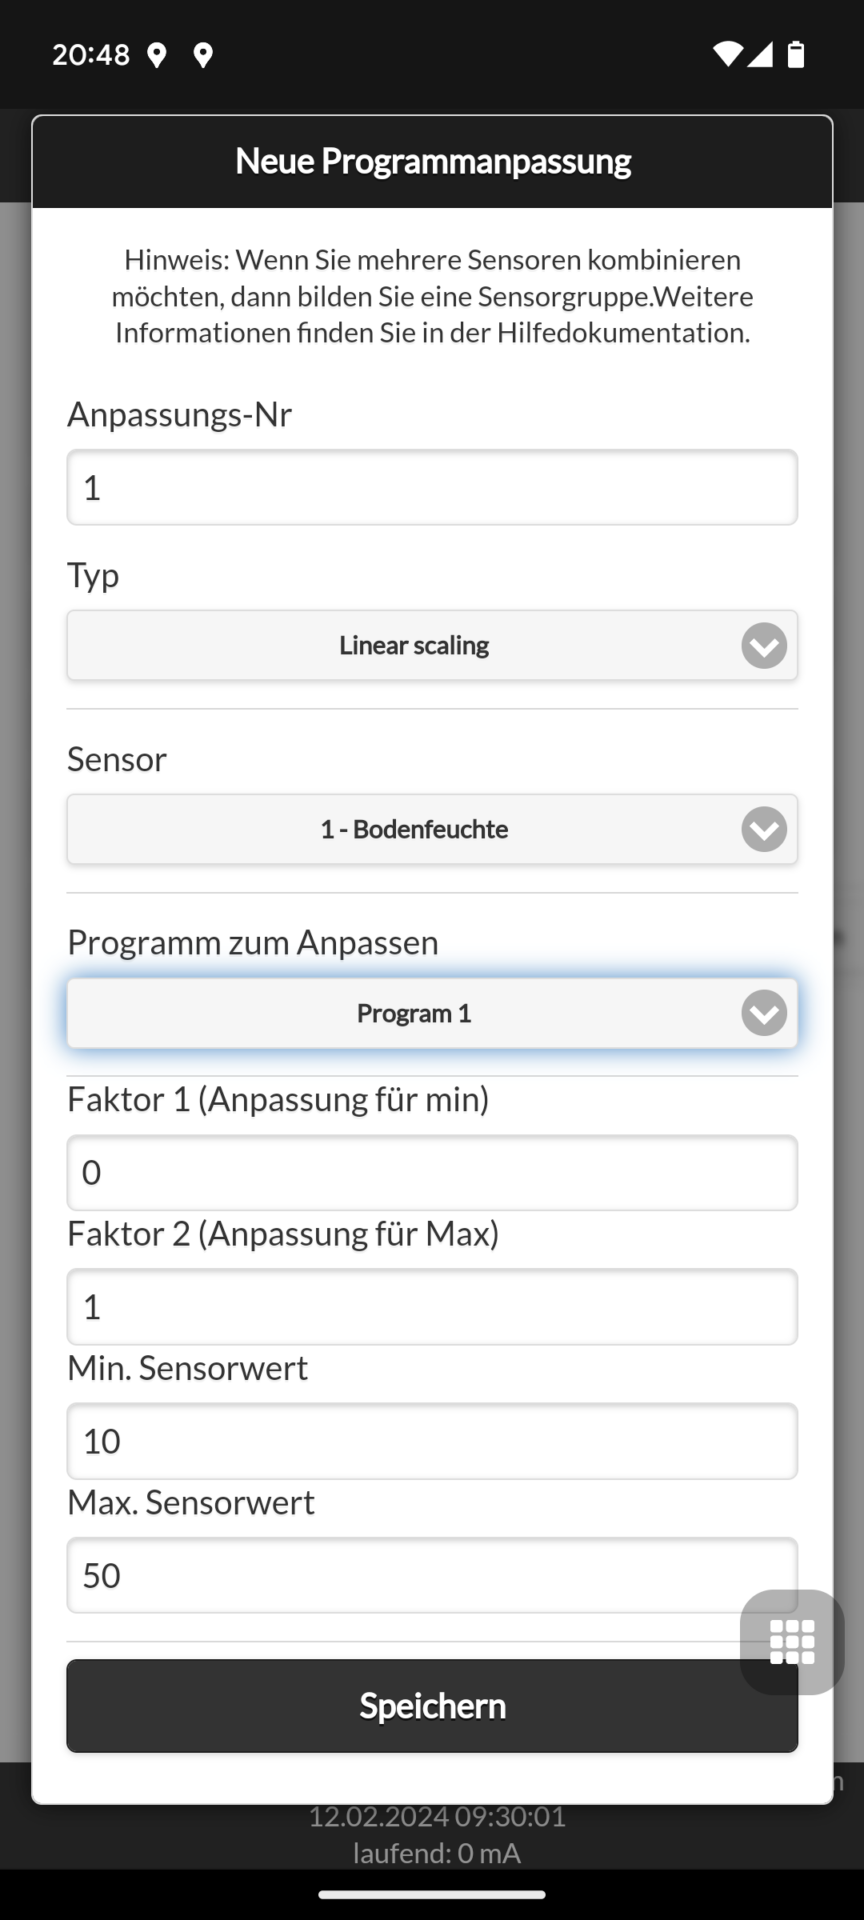Edit the Max. Sensorwert field
The width and height of the screenshot is (864, 1920).
click(432, 1575)
